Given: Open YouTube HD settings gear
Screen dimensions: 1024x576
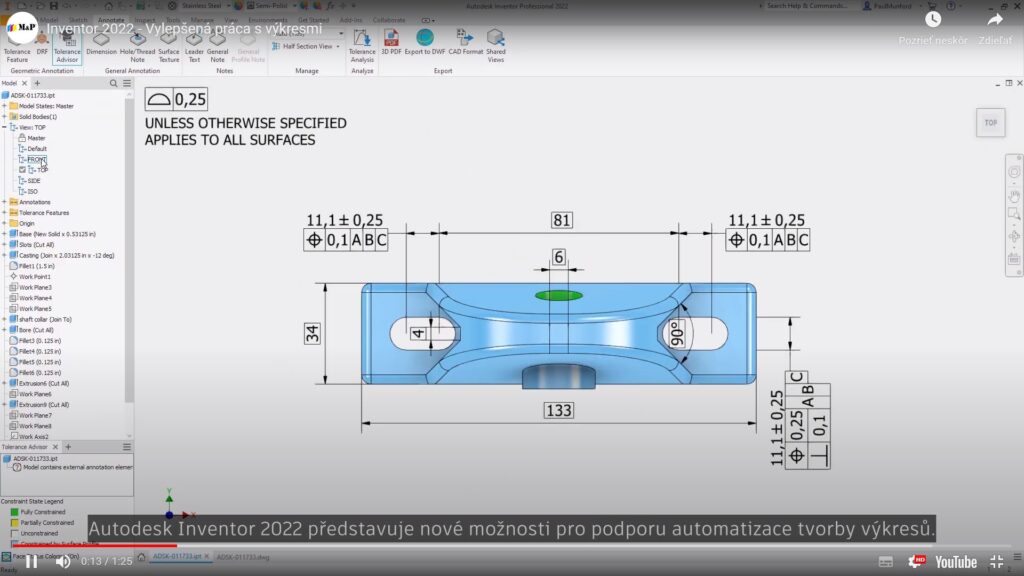Looking at the screenshot, I should point(916,562).
